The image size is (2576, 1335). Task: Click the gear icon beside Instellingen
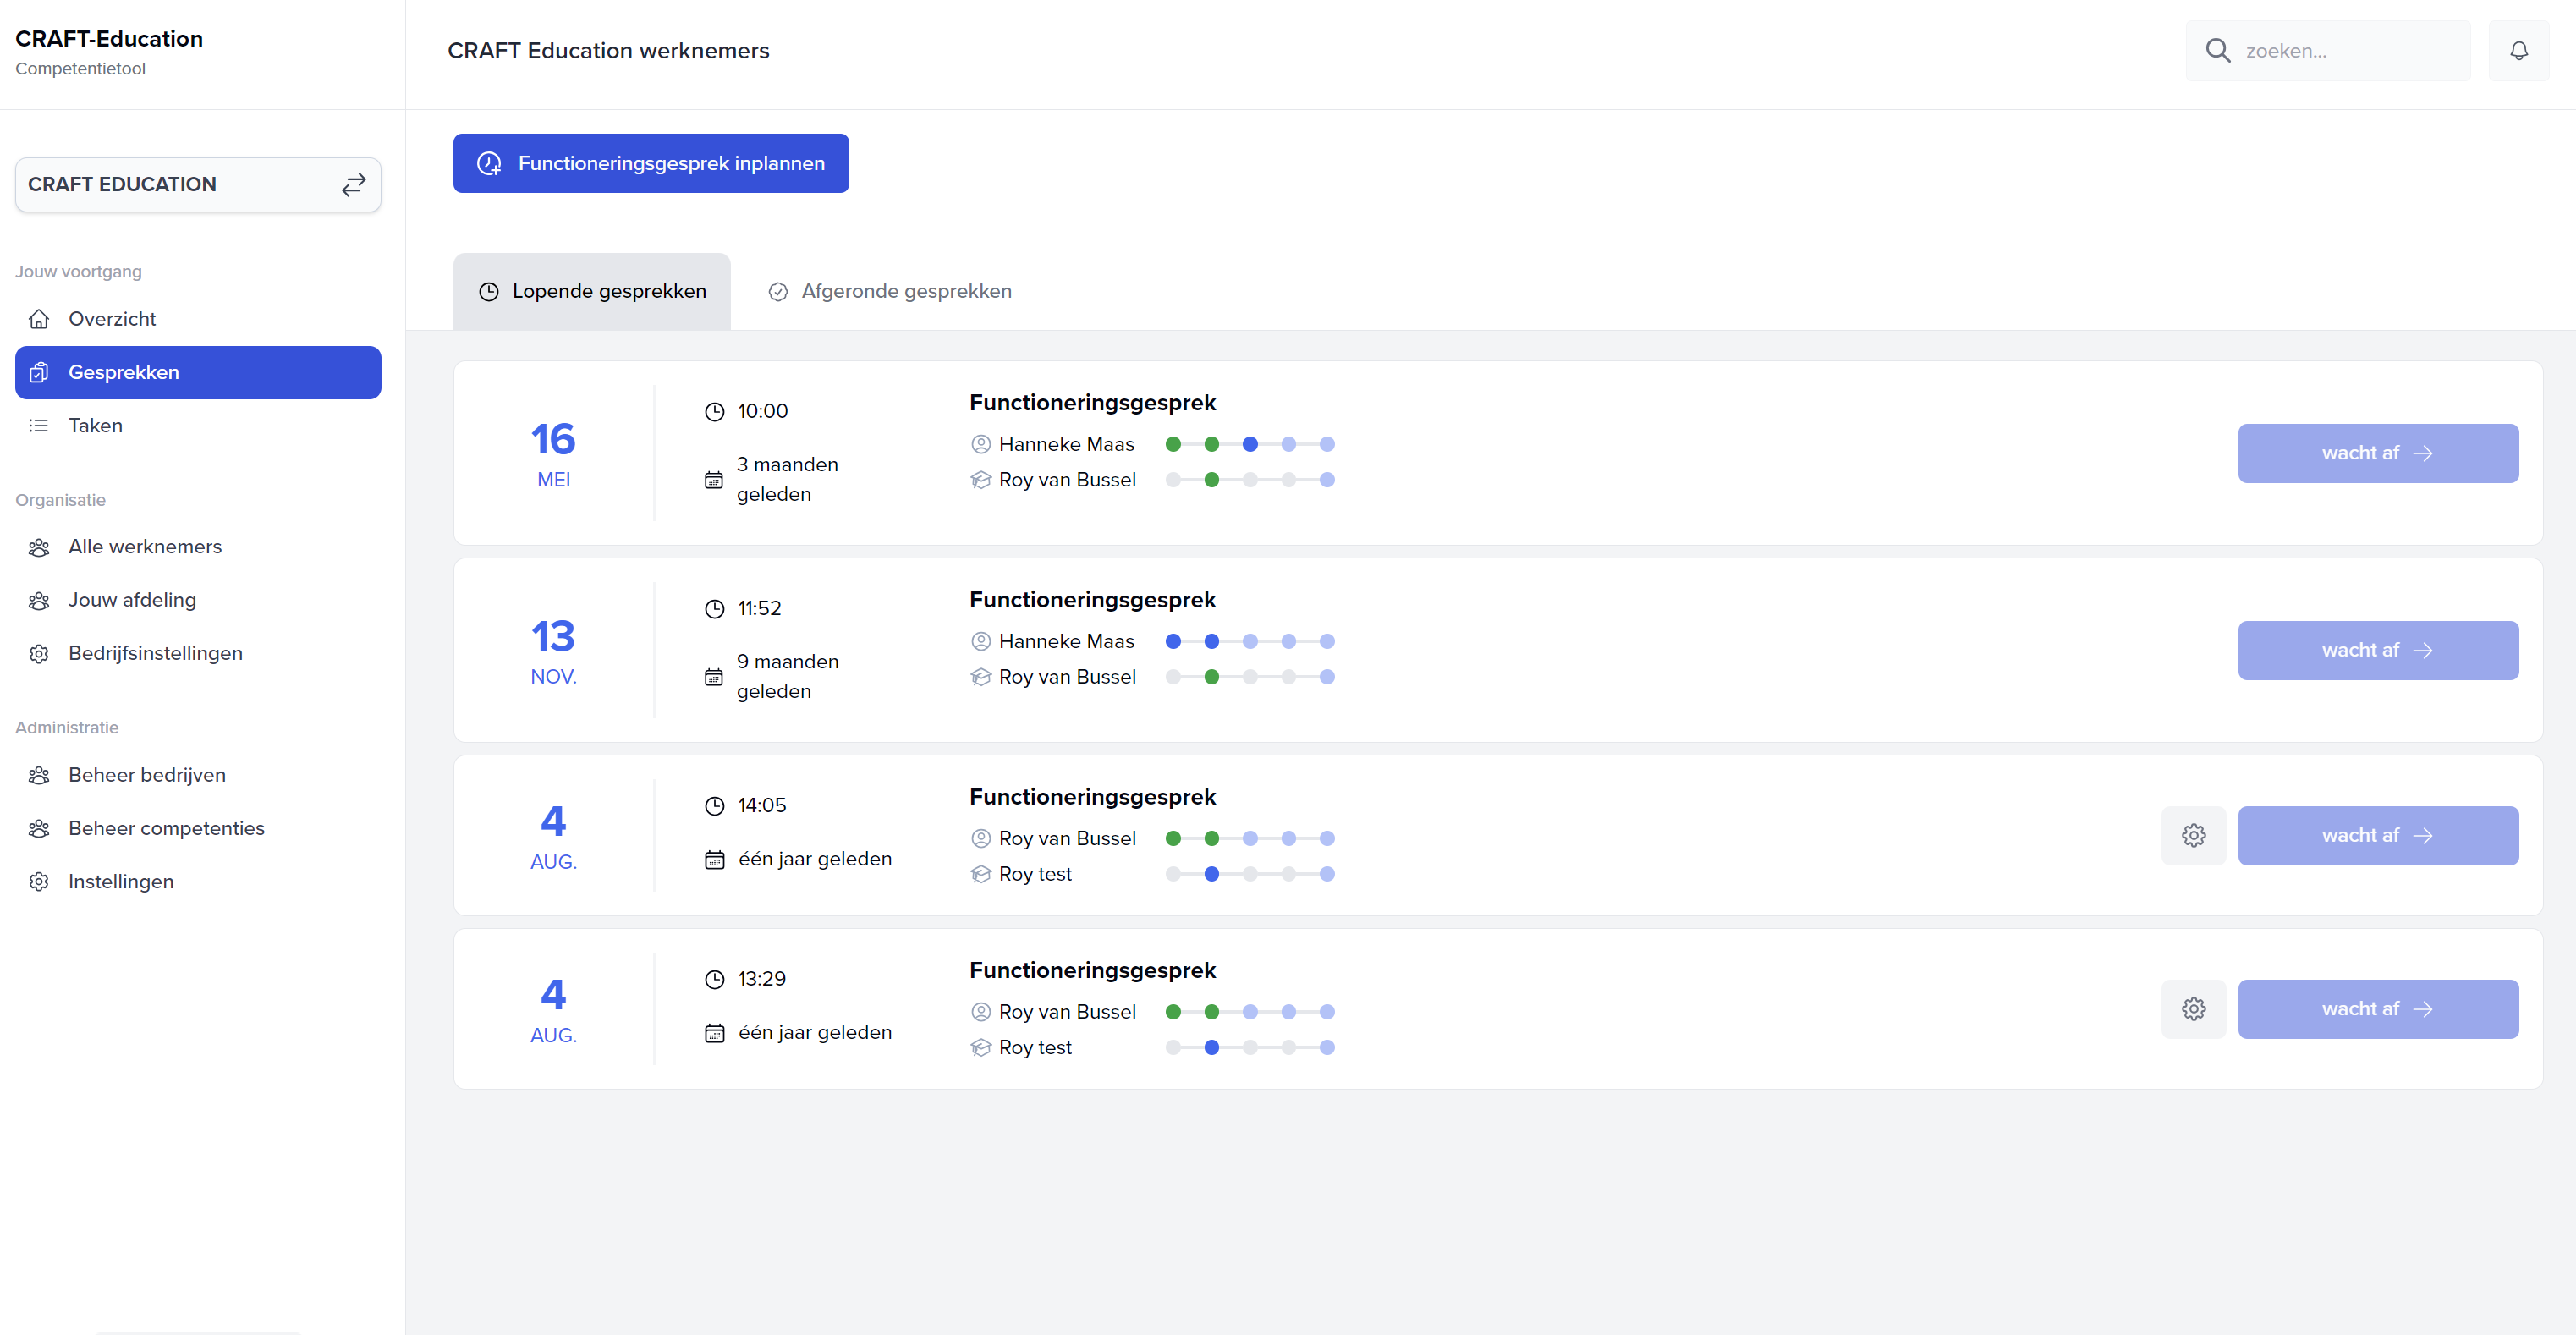point(39,882)
